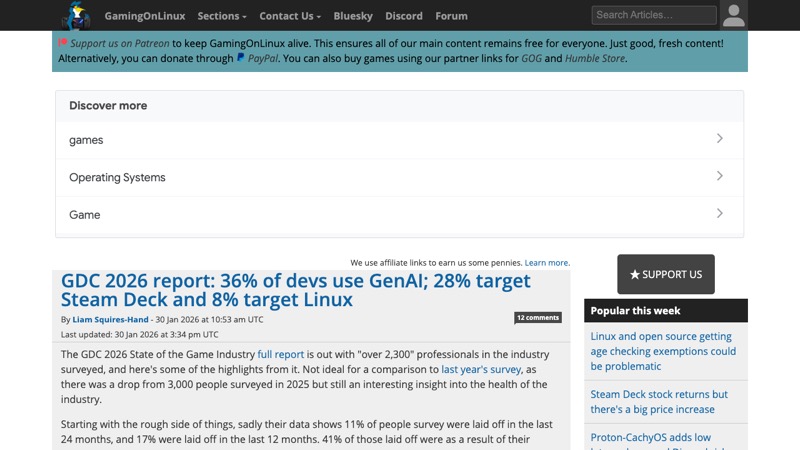Jump to the 12 comments badge
The image size is (800, 450).
point(538,317)
